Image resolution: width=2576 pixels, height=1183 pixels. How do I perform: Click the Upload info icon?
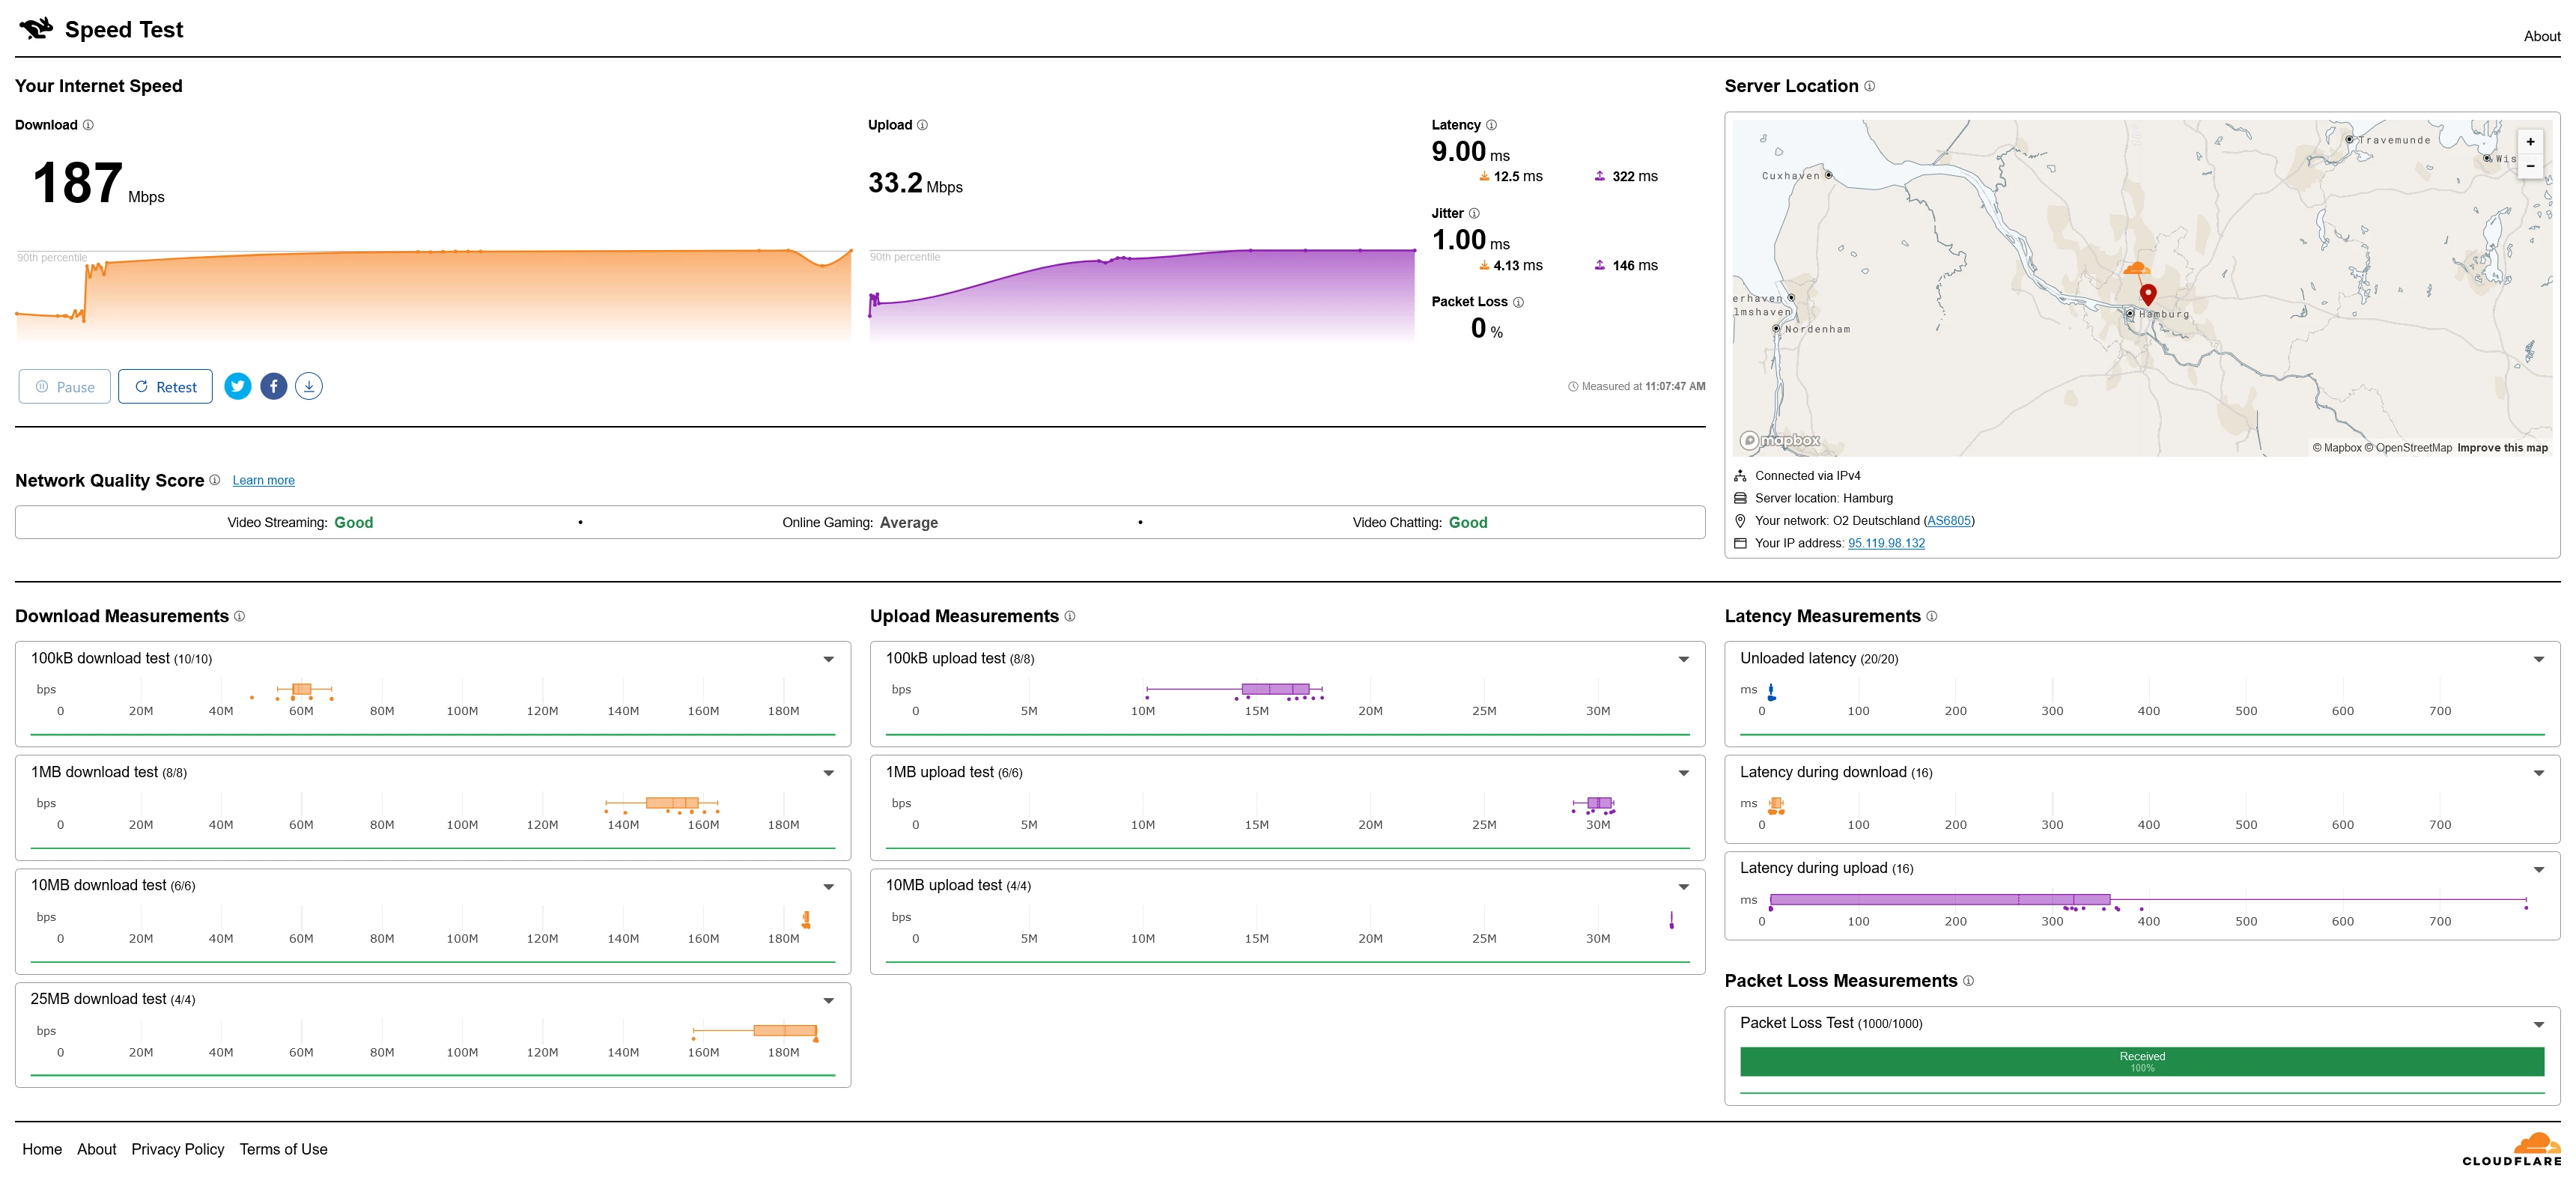[922, 125]
